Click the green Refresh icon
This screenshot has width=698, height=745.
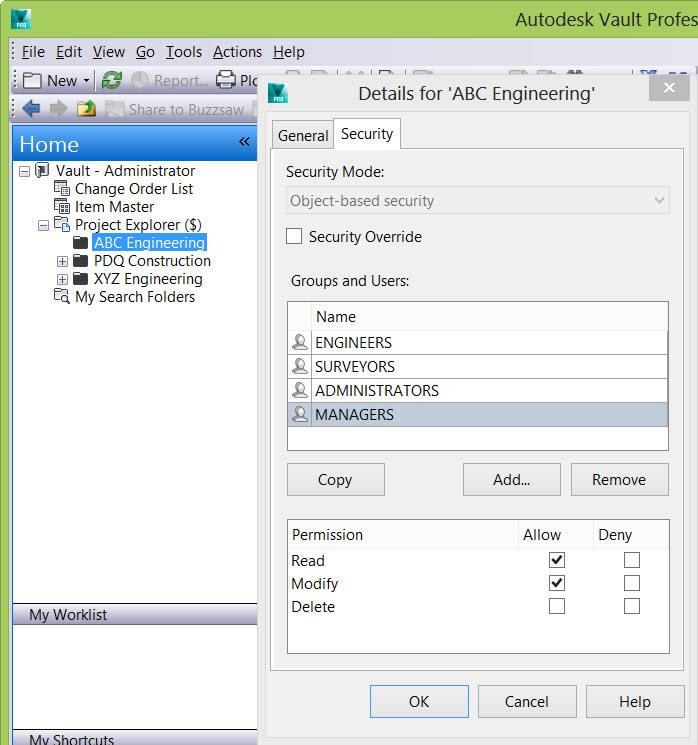tap(112, 80)
